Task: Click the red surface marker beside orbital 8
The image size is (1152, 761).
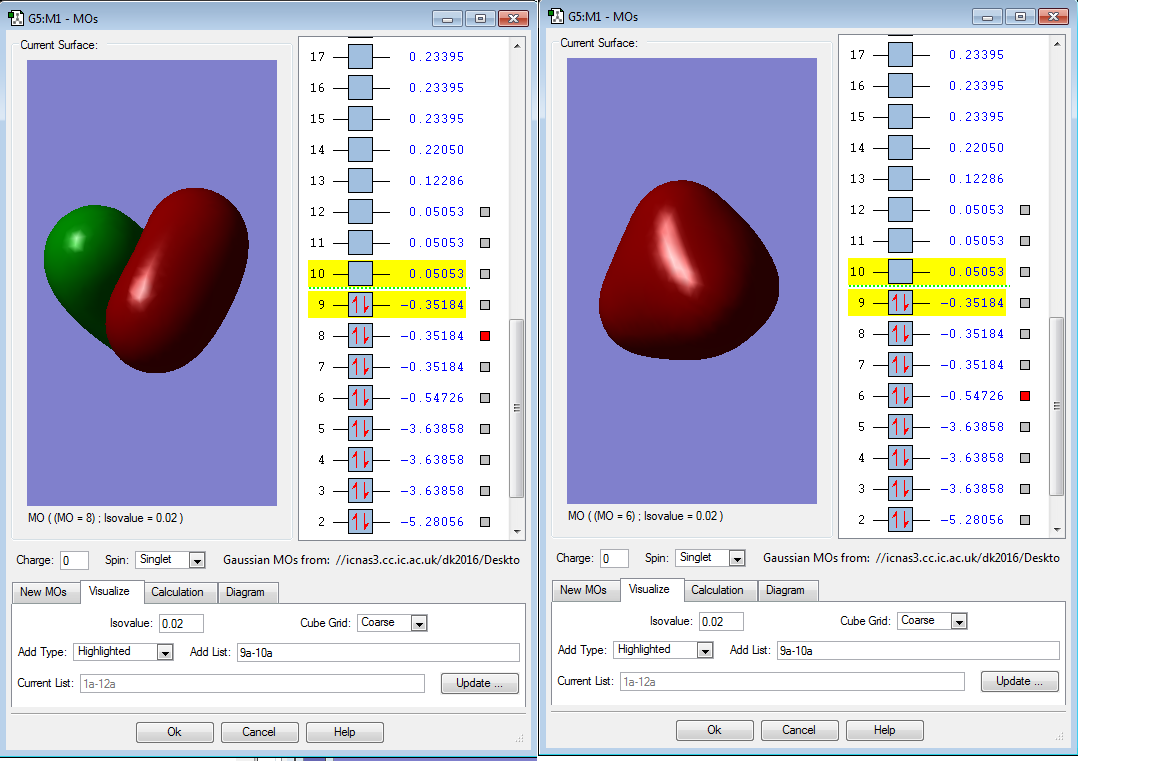Action: (485, 336)
